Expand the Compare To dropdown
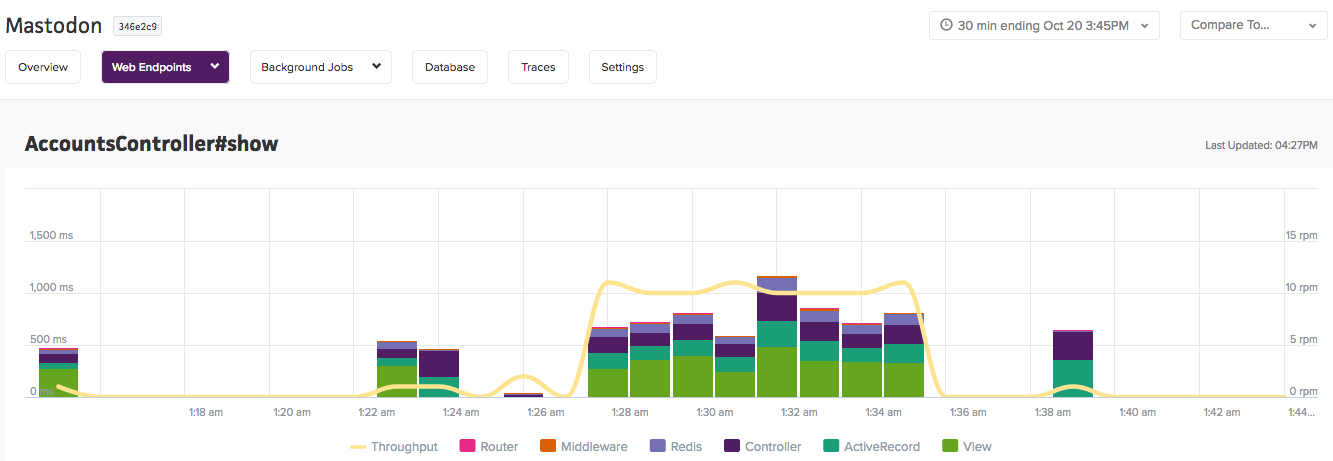The image size is (1333, 461). tap(1256, 26)
